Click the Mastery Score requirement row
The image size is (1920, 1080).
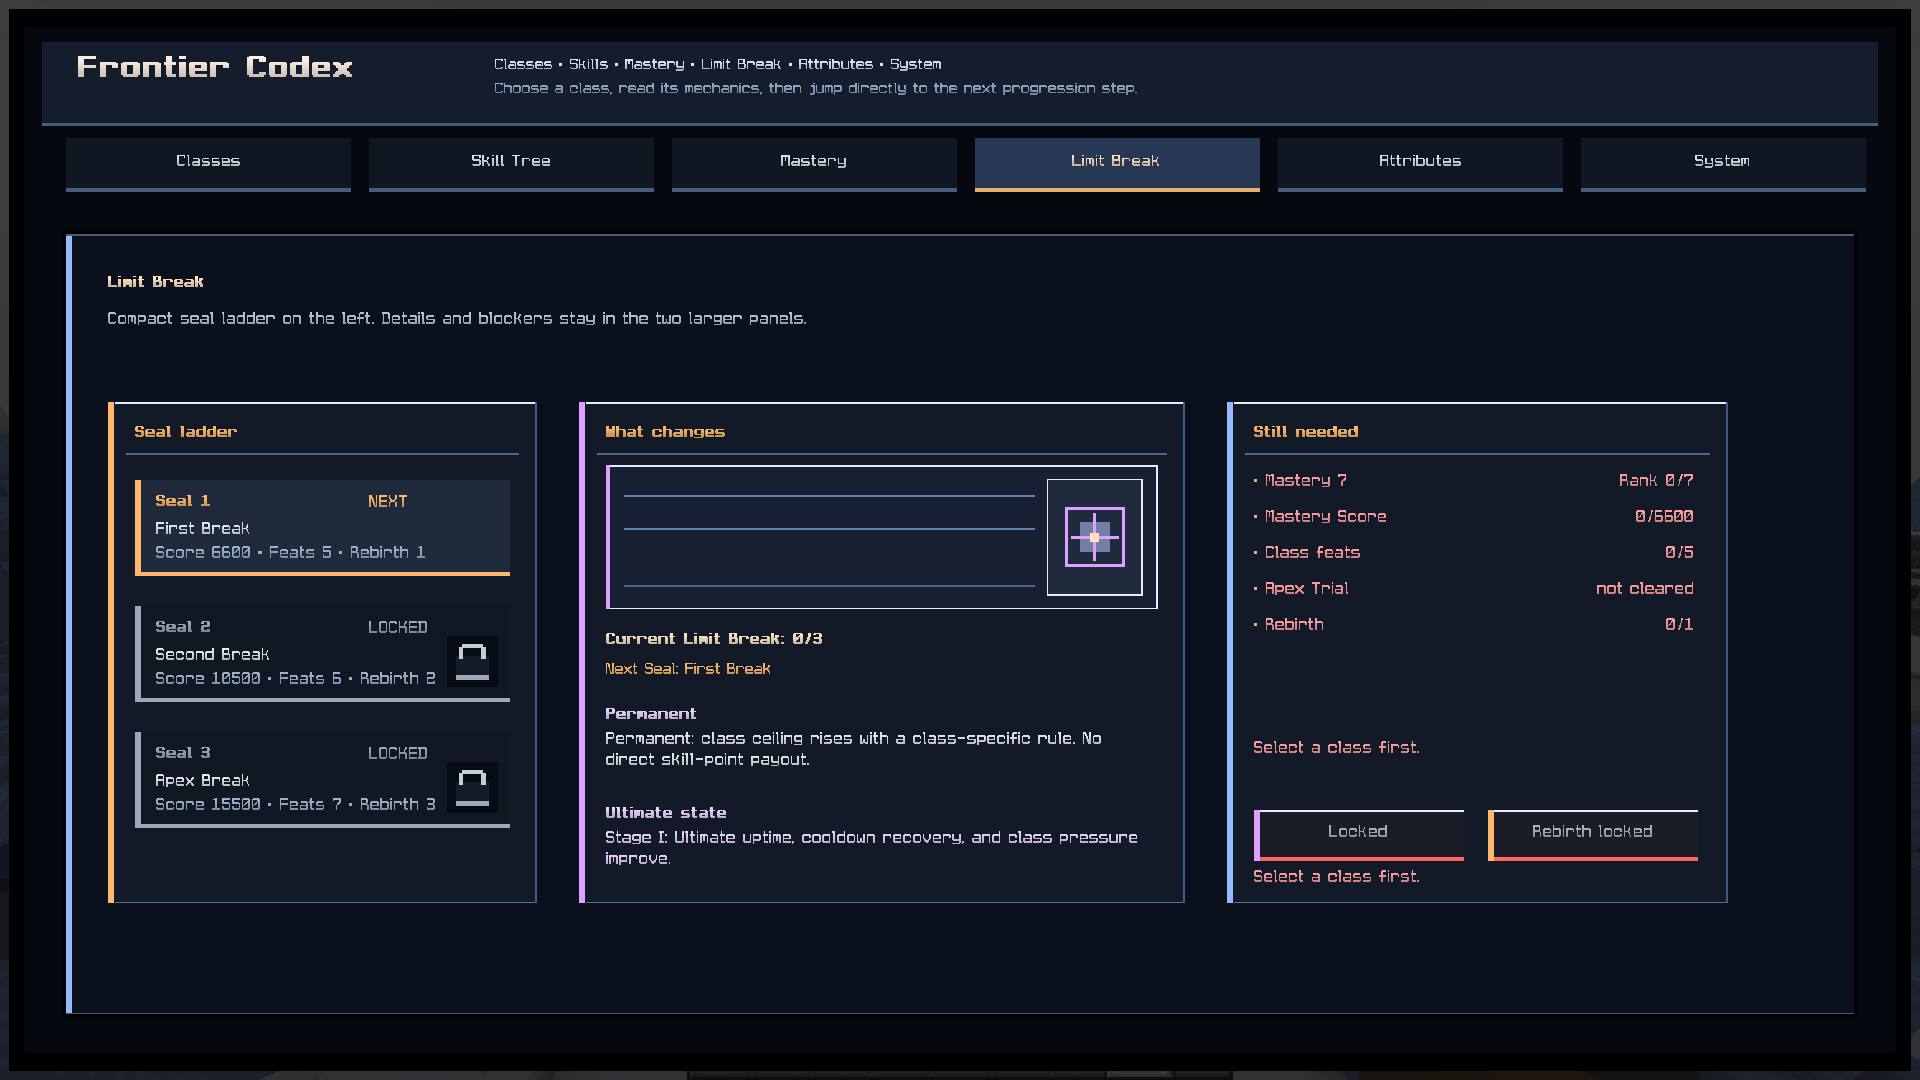click(x=1473, y=517)
